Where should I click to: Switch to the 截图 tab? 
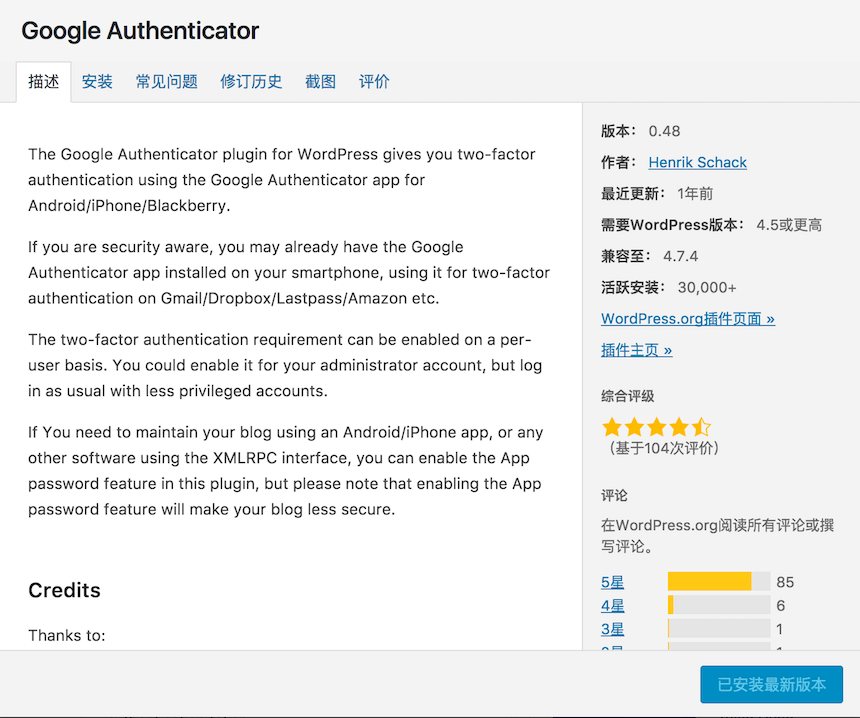pyautogui.click(x=320, y=82)
